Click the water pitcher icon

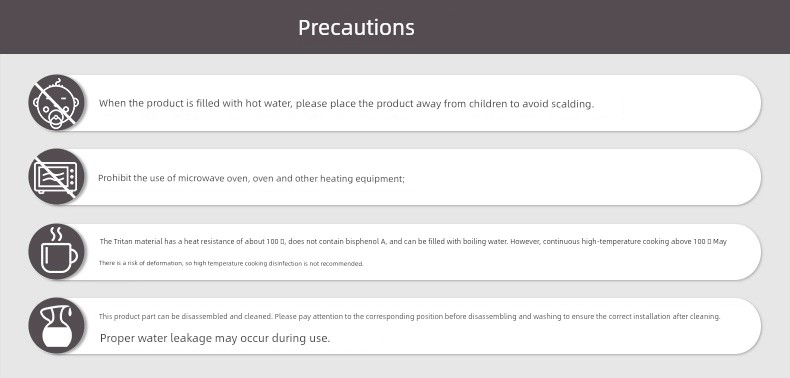pos(56,326)
